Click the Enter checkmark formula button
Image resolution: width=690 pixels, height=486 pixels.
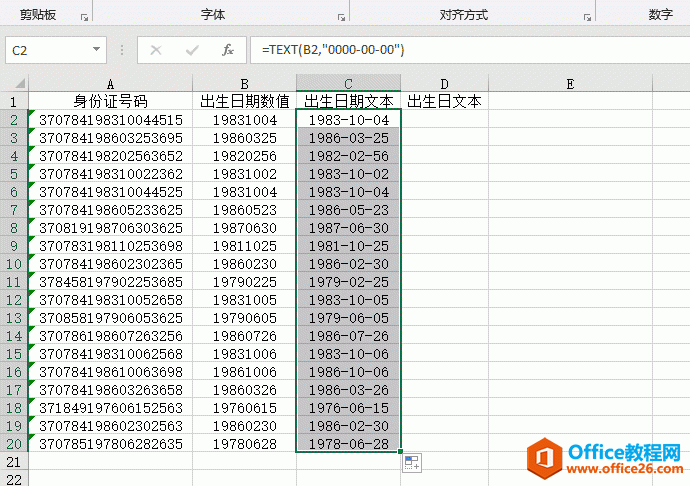pos(192,50)
